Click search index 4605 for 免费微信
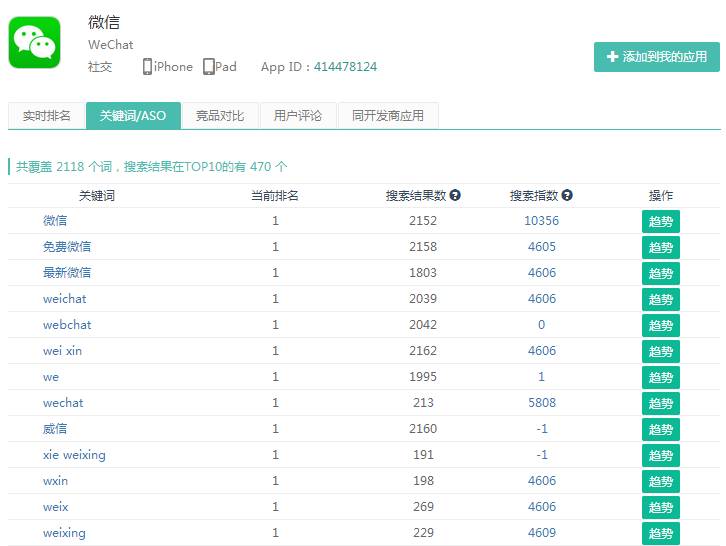This screenshot has height=546, width=726. 542,246
